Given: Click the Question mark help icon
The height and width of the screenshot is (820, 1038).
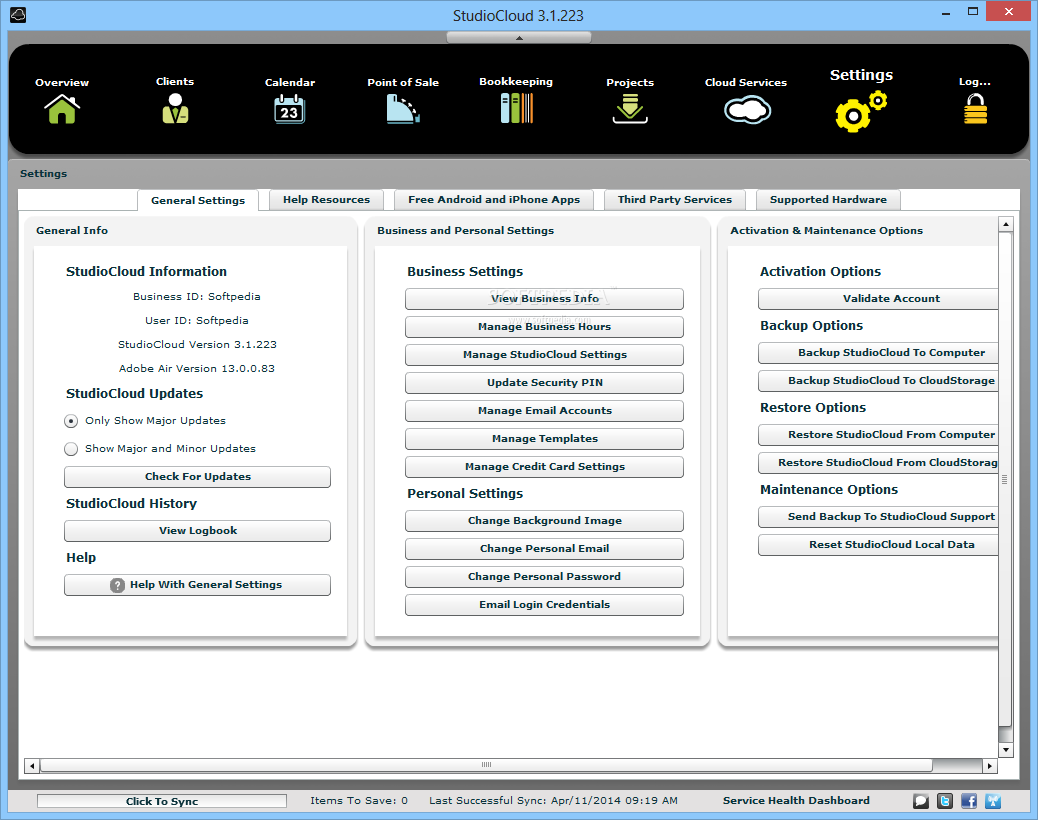Looking at the screenshot, I should click(117, 585).
